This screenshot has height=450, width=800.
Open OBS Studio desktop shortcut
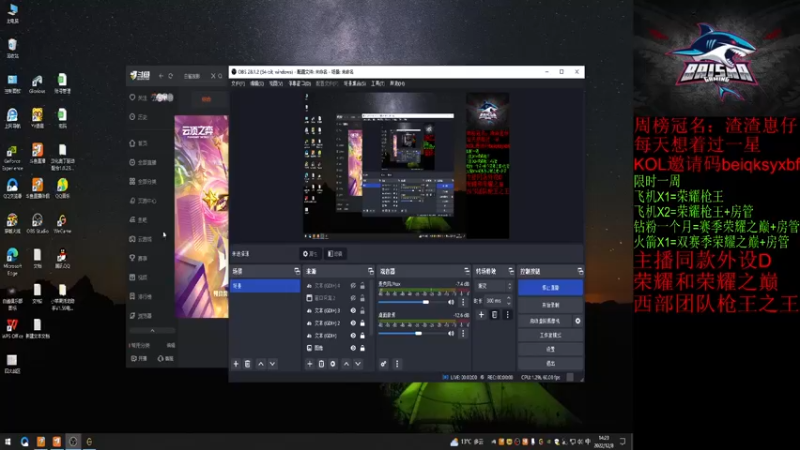coord(37,223)
